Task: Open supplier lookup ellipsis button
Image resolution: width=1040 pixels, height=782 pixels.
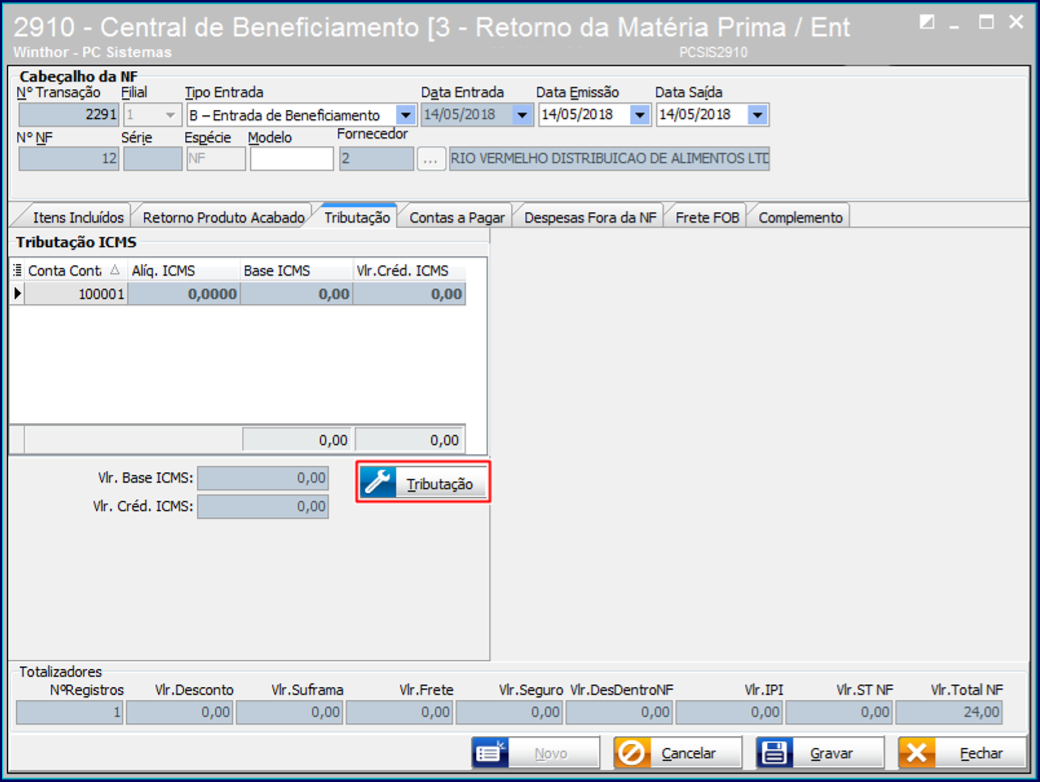Action: (x=430, y=159)
